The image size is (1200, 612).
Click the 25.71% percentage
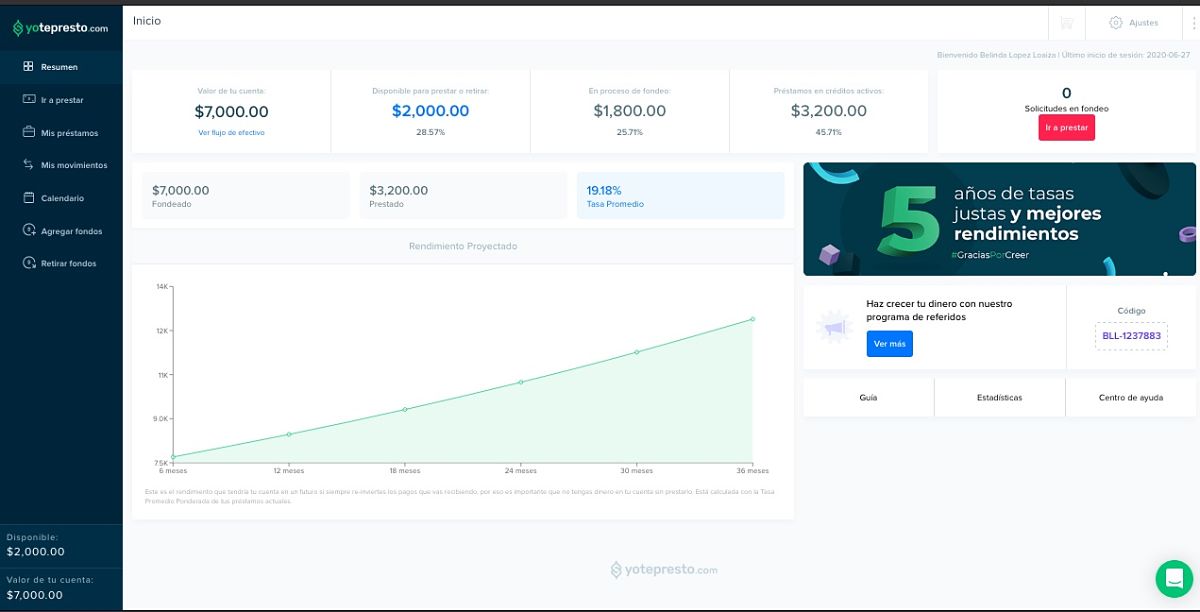[629, 132]
